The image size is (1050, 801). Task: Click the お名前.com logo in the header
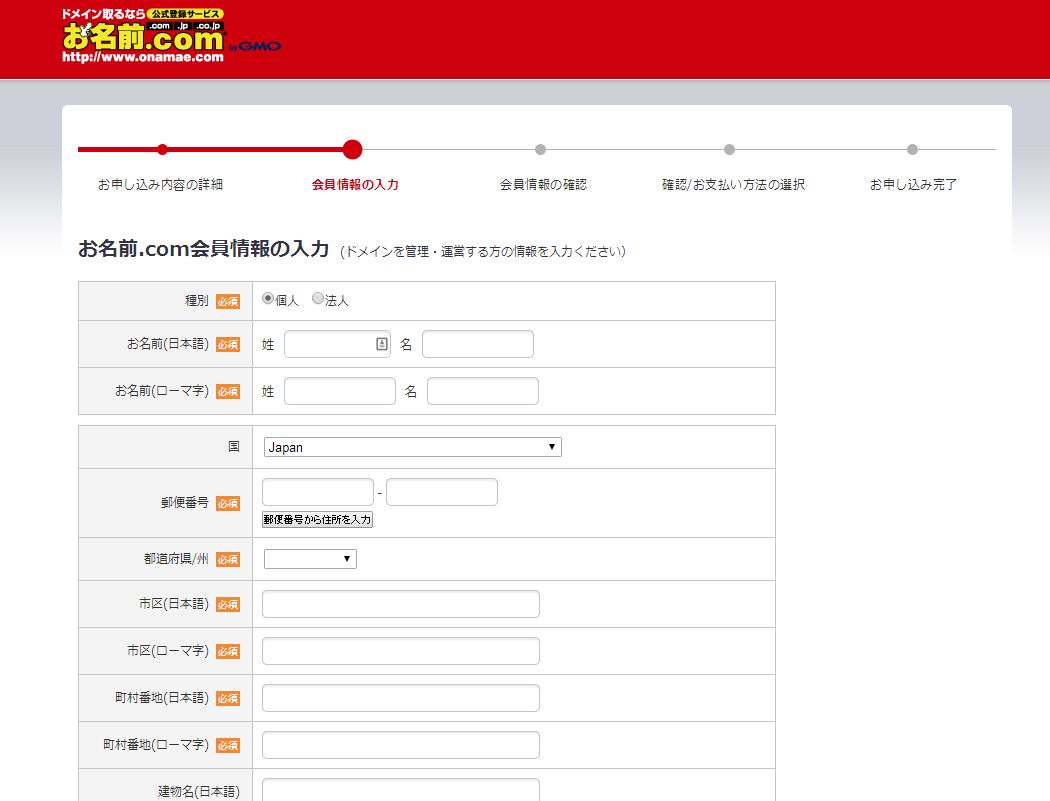click(x=171, y=36)
